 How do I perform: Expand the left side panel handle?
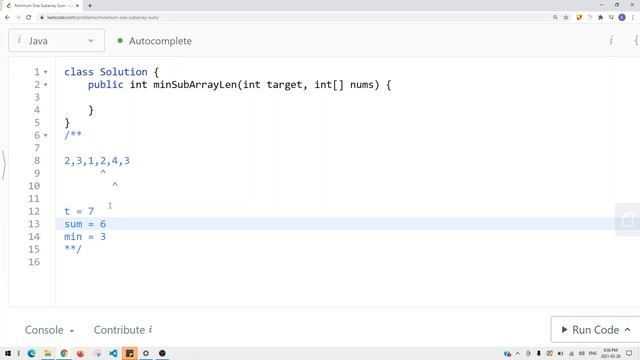[3, 165]
